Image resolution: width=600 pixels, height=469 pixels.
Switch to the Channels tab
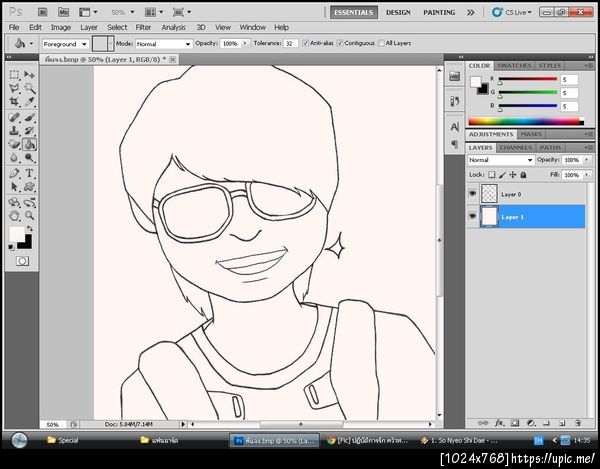(515, 148)
